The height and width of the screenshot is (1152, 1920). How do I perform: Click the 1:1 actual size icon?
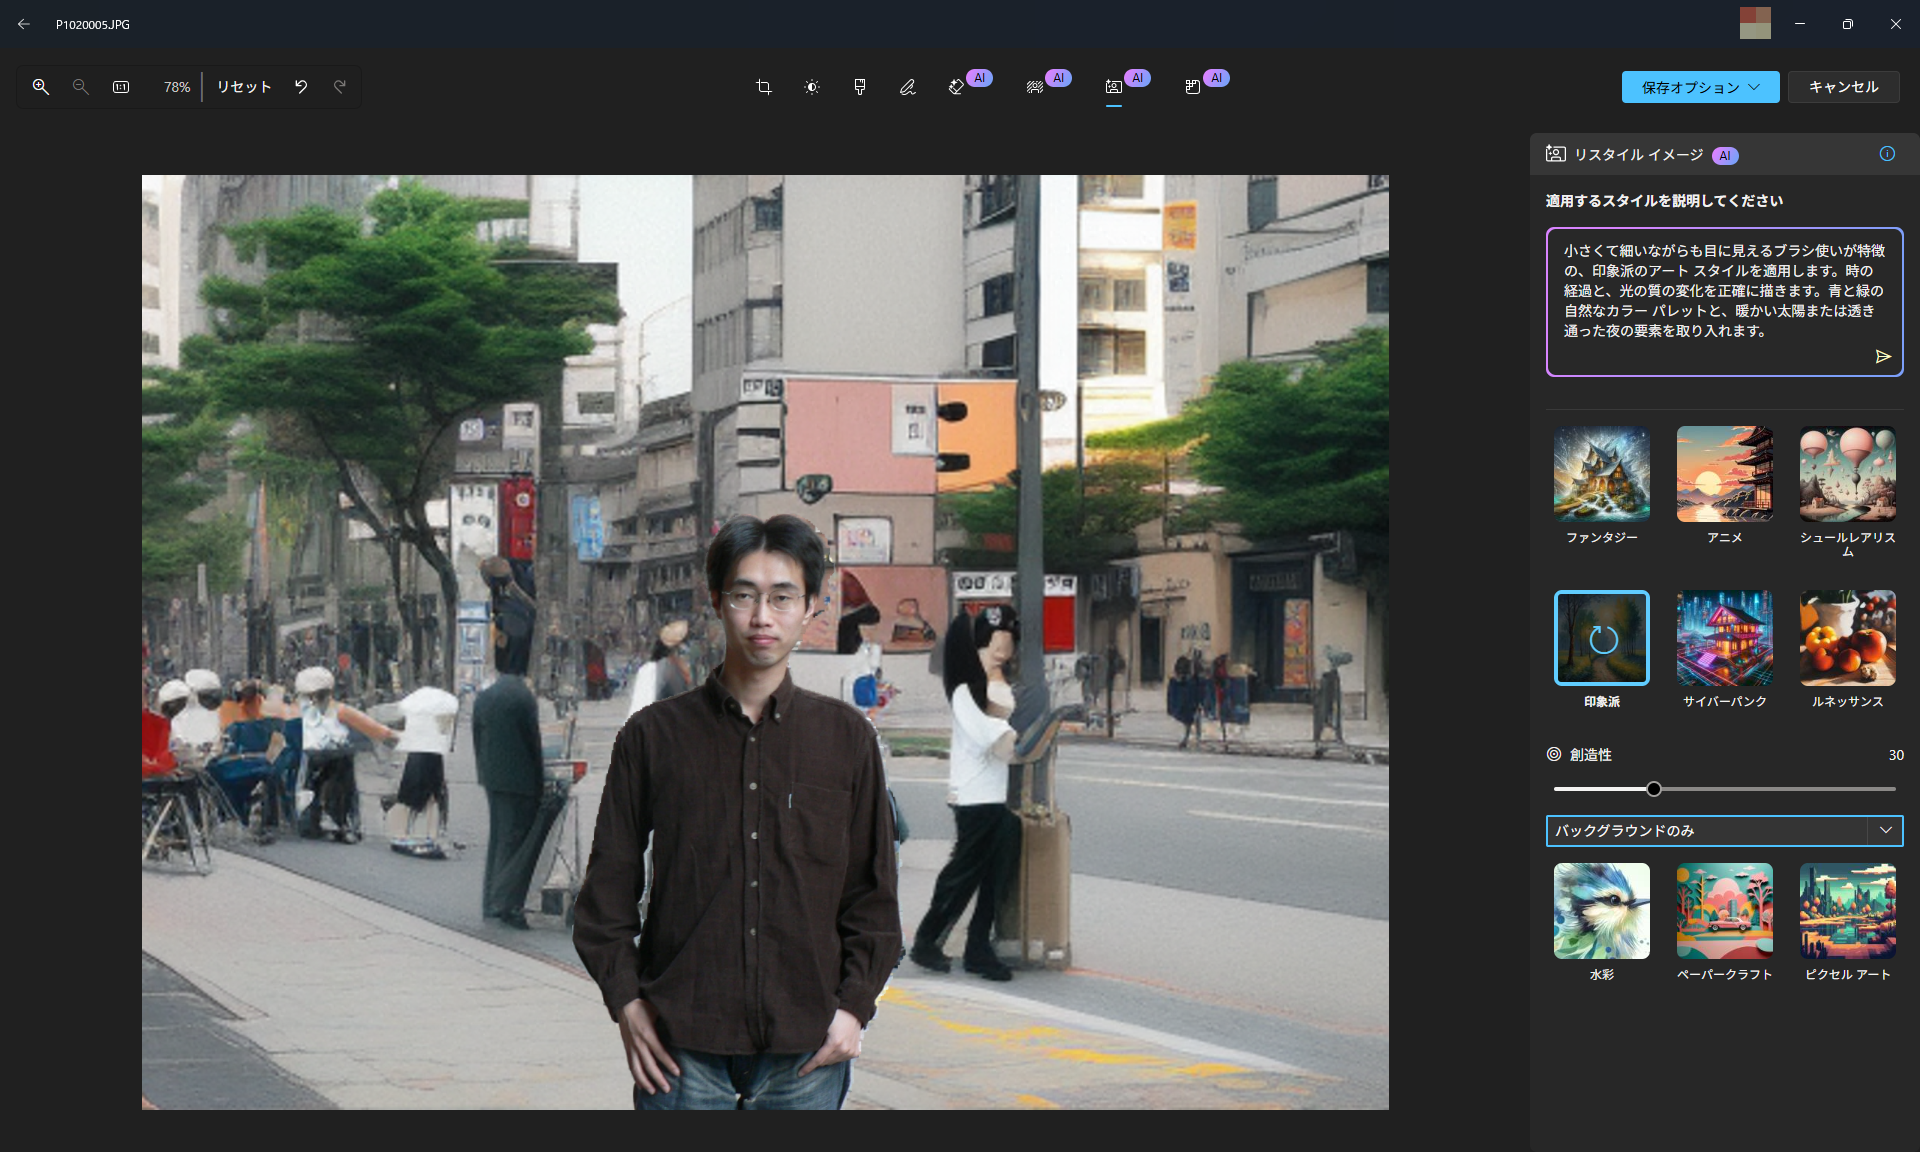(x=120, y=87)
